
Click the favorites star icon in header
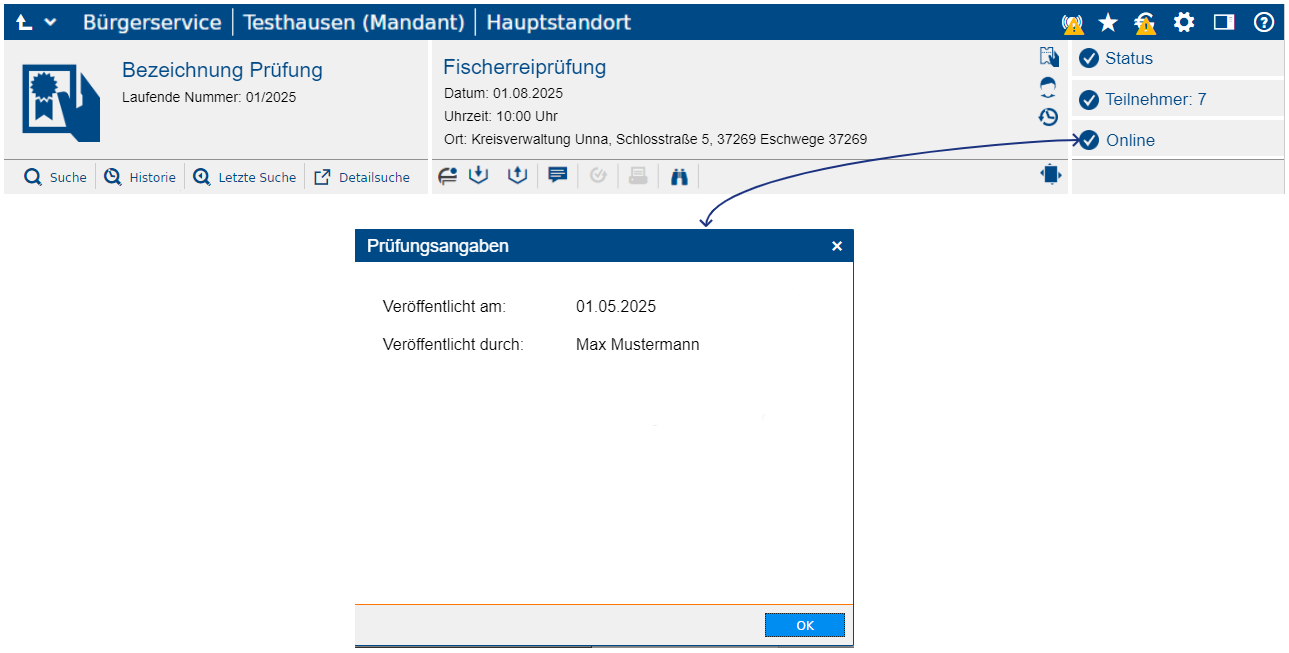(x=1108, y=22)
